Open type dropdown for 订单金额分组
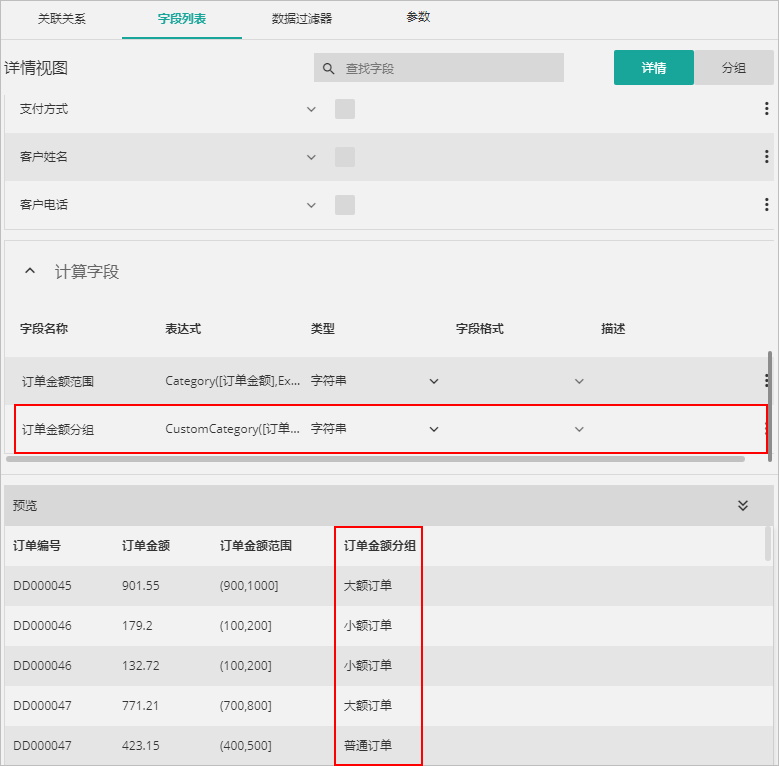The width and height of the screenshot is (779, 766). tap(434, 429)
